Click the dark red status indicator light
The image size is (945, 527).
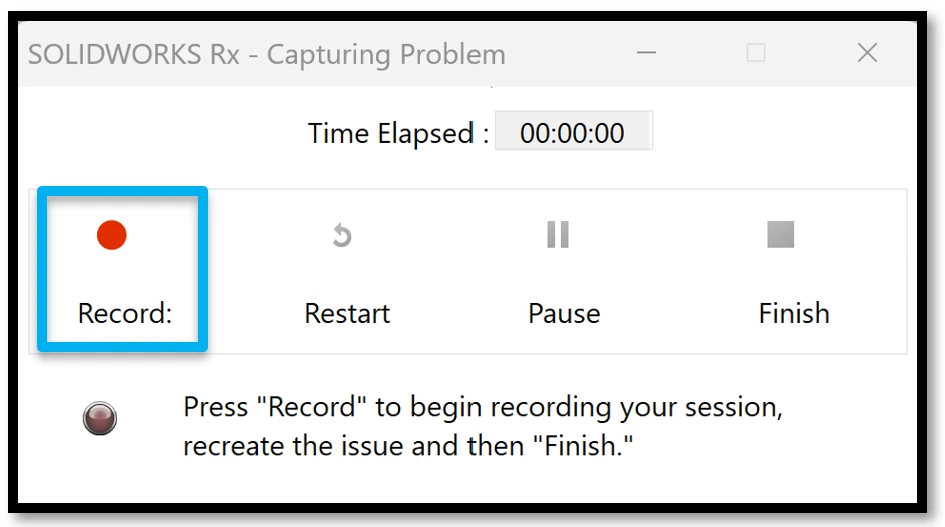[100, 418]
